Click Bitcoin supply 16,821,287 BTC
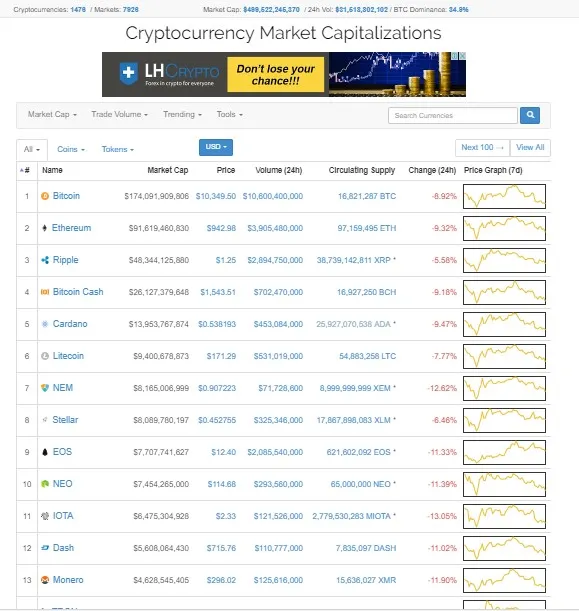579x611 pixels. coord(367,196)
